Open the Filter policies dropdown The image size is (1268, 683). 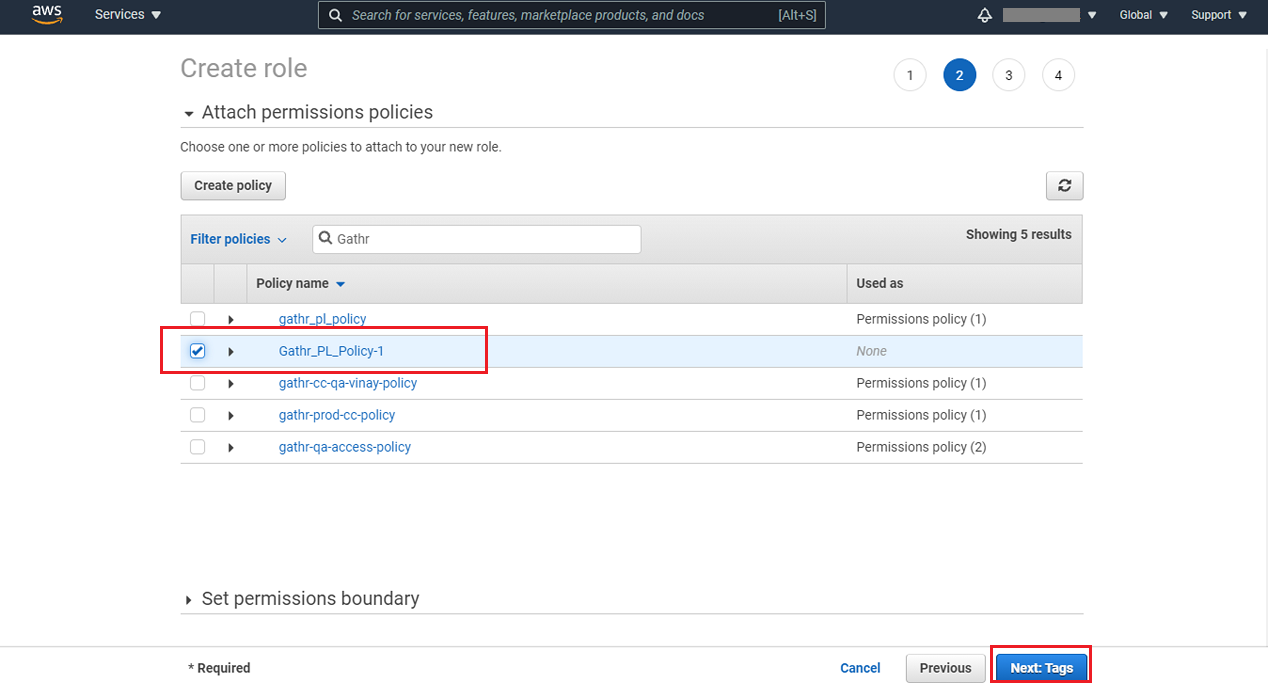(x=238, y=239)
